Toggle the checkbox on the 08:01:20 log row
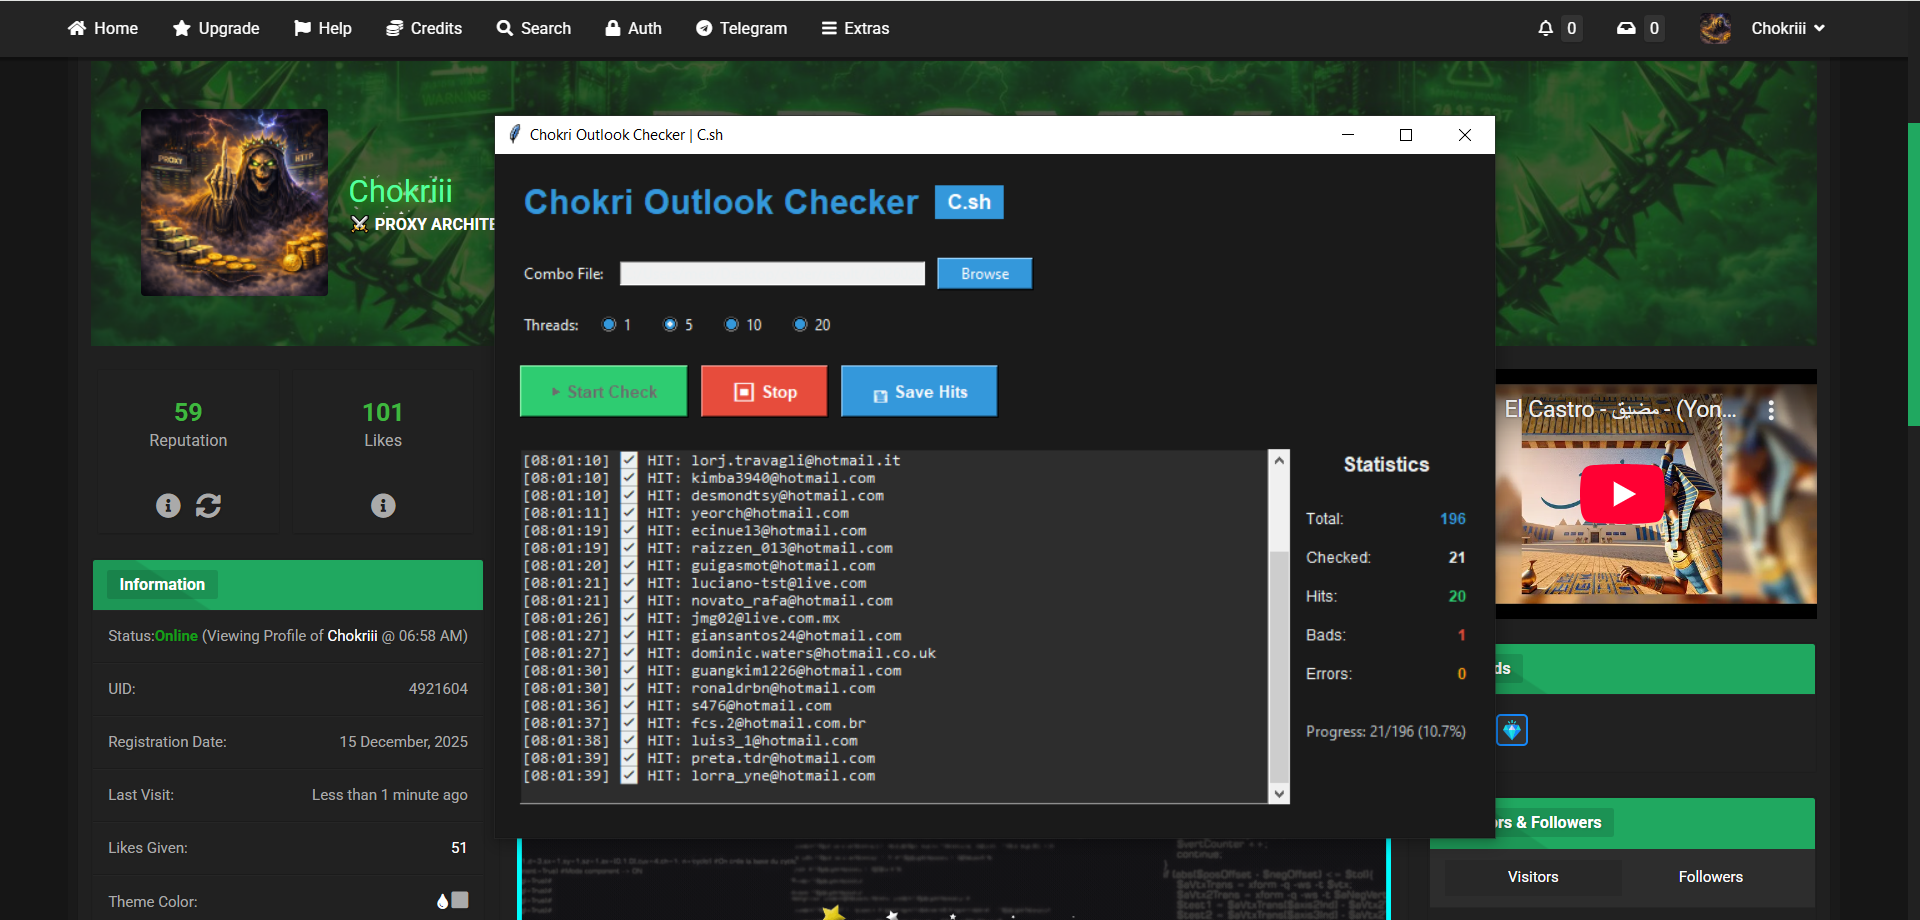The image size is (1920, 920). click(x=629, y=566)
